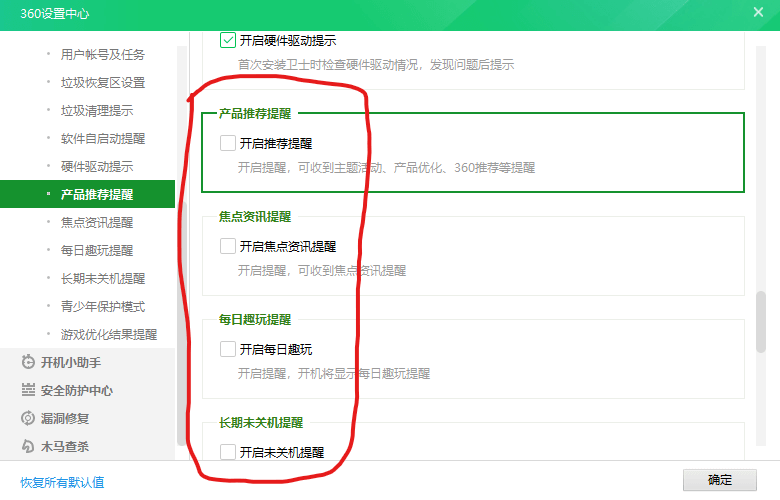Click the 产品推荐提醒 green section heading
Viewport: 780px width, 500px height.
(x=255, y=113)
